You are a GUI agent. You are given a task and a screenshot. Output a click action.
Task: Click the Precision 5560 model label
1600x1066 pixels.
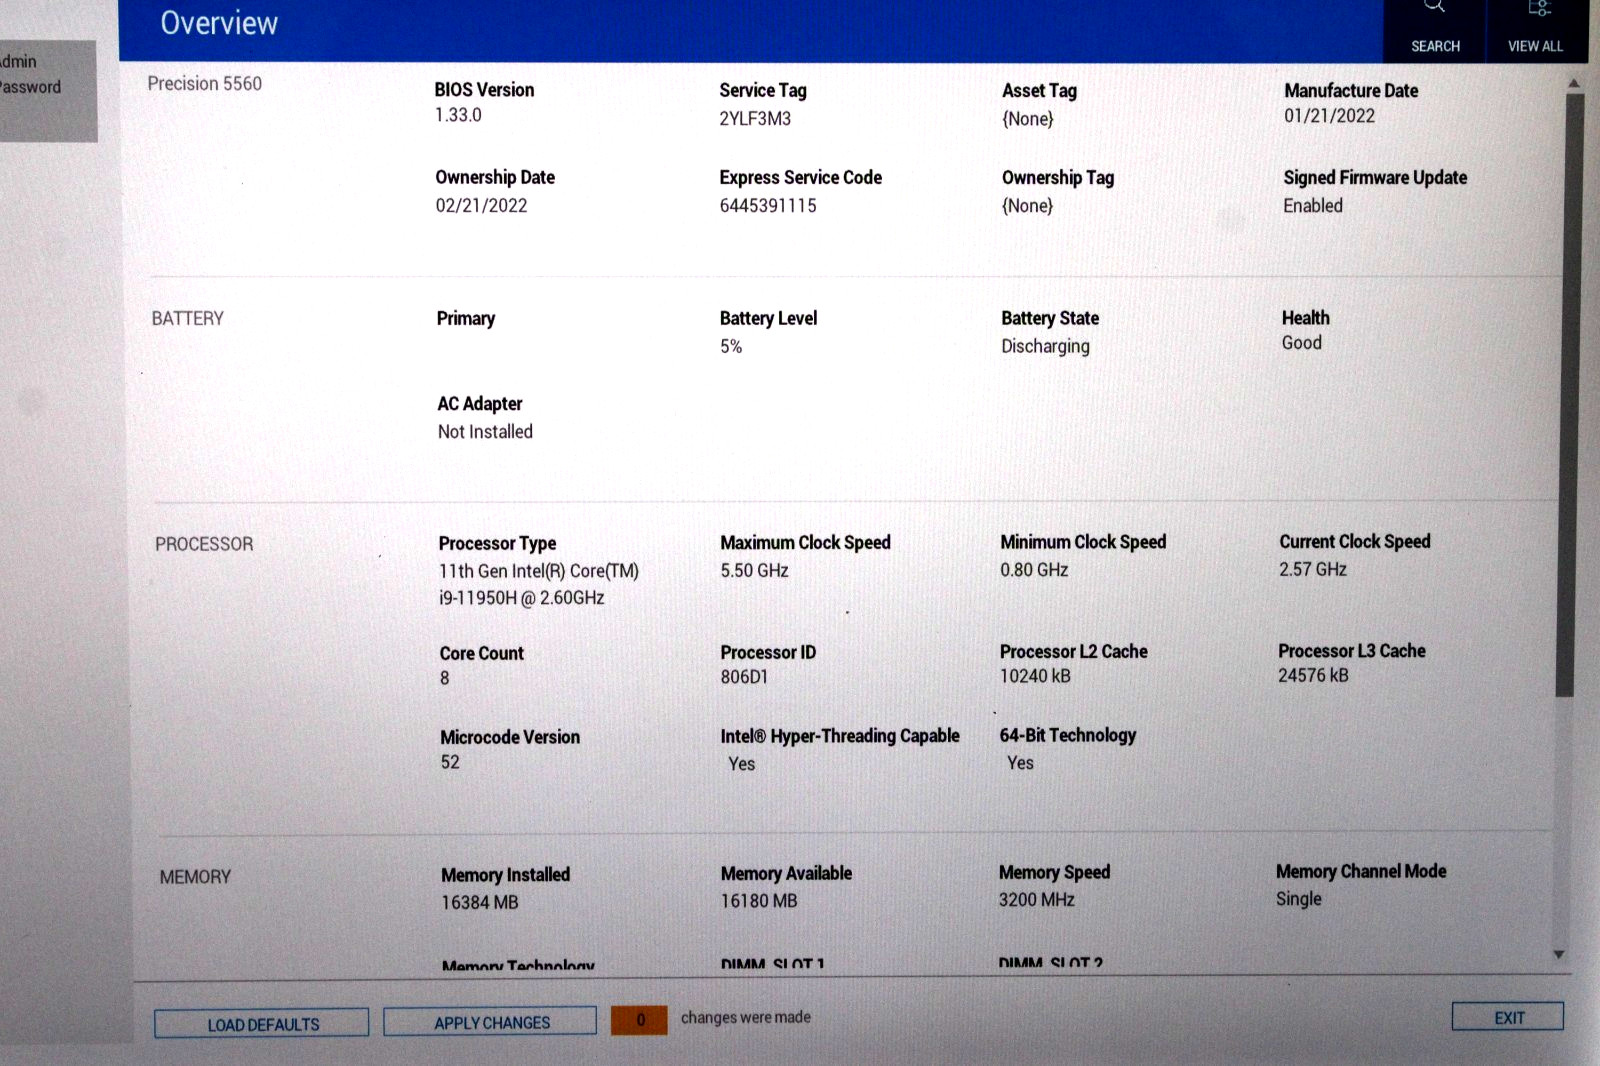point(205,84)
